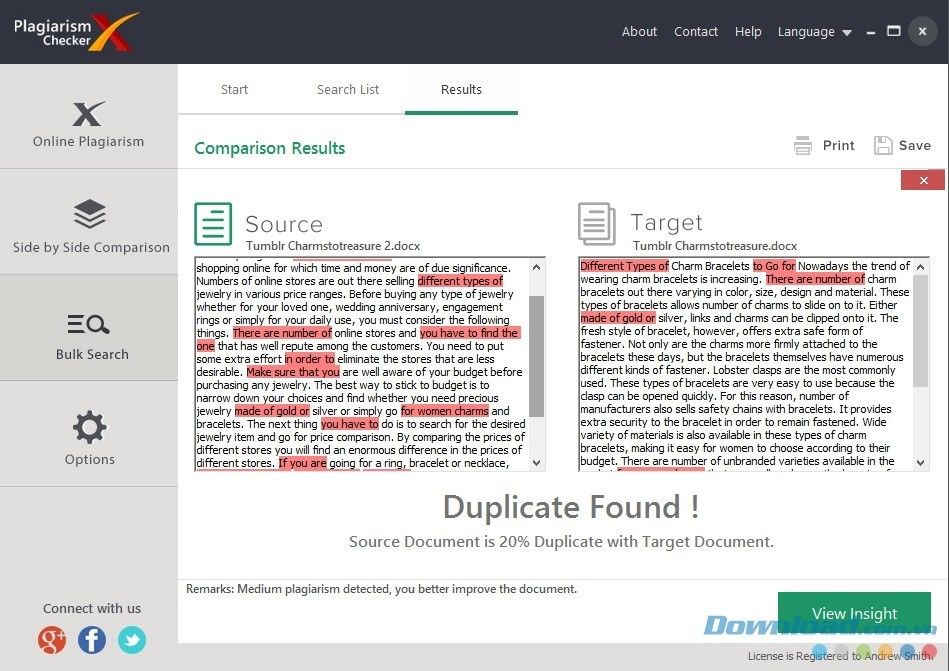
Task: Close the comparison results with red X
Action: [x=923, y=180]
